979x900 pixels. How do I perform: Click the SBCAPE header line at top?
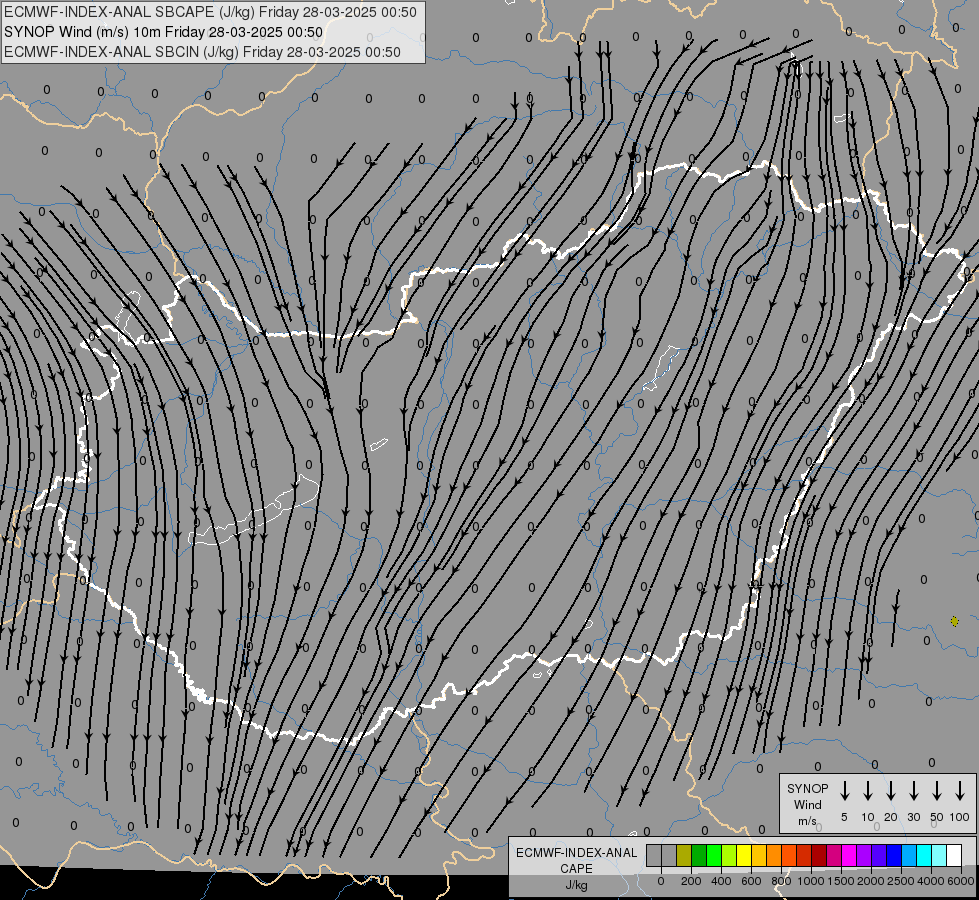(x=210, y=12)
